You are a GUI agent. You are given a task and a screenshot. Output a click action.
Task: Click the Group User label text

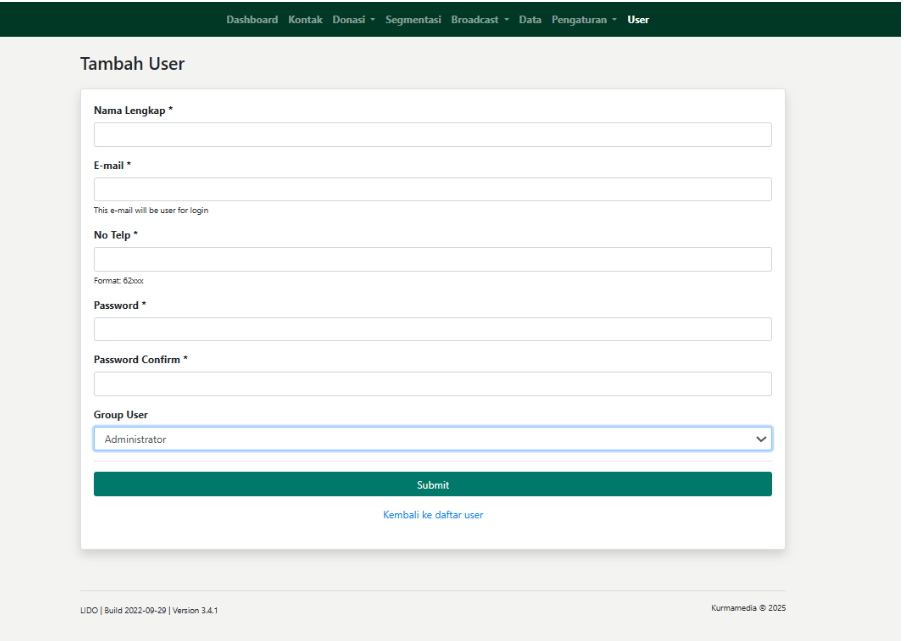click(121, 415)
